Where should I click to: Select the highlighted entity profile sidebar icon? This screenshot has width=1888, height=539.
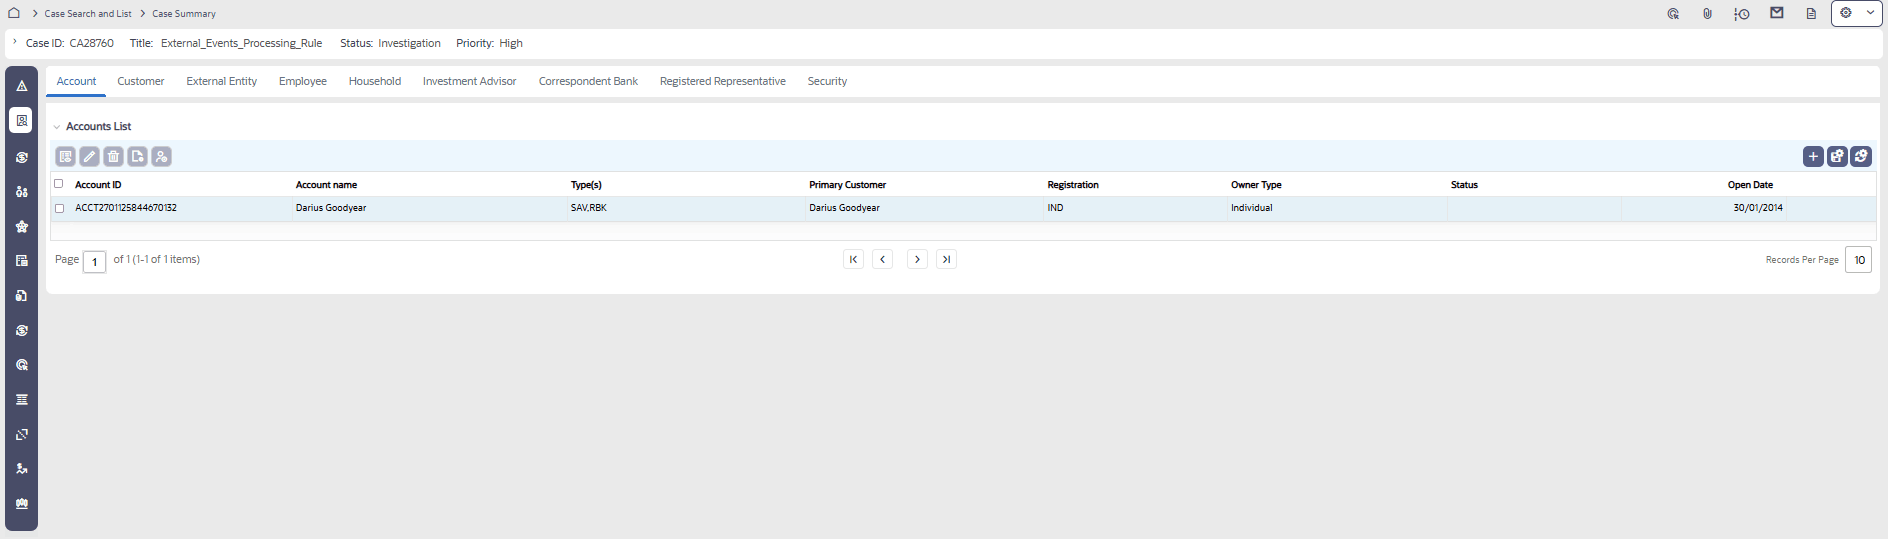pyautogui.click(x=21, y=120)
